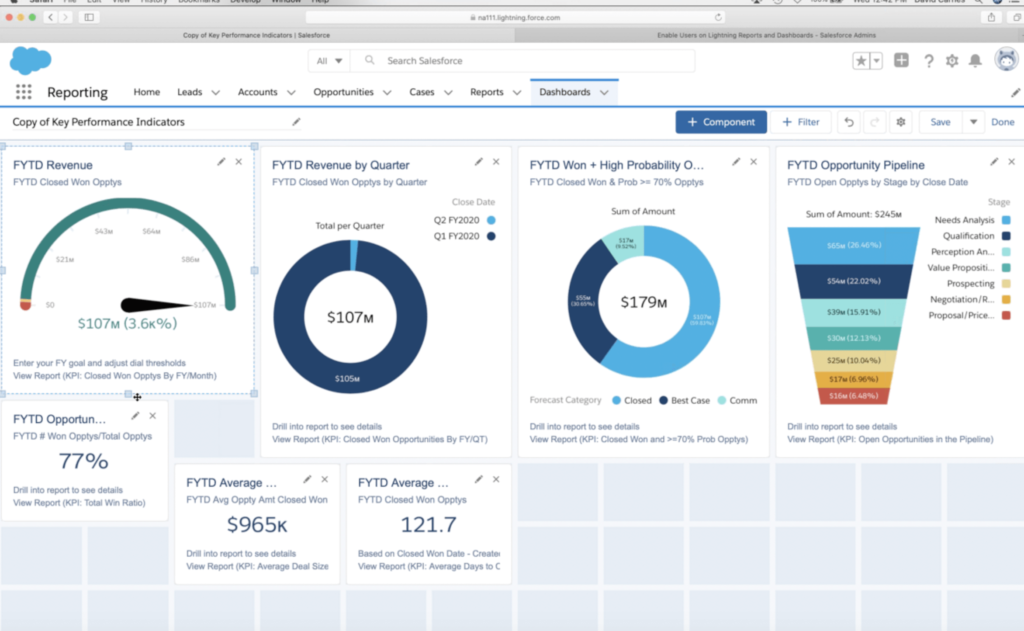Expand the Reports tab chevron
This screenshot has width=1024, height=631.
coord(517,93)
